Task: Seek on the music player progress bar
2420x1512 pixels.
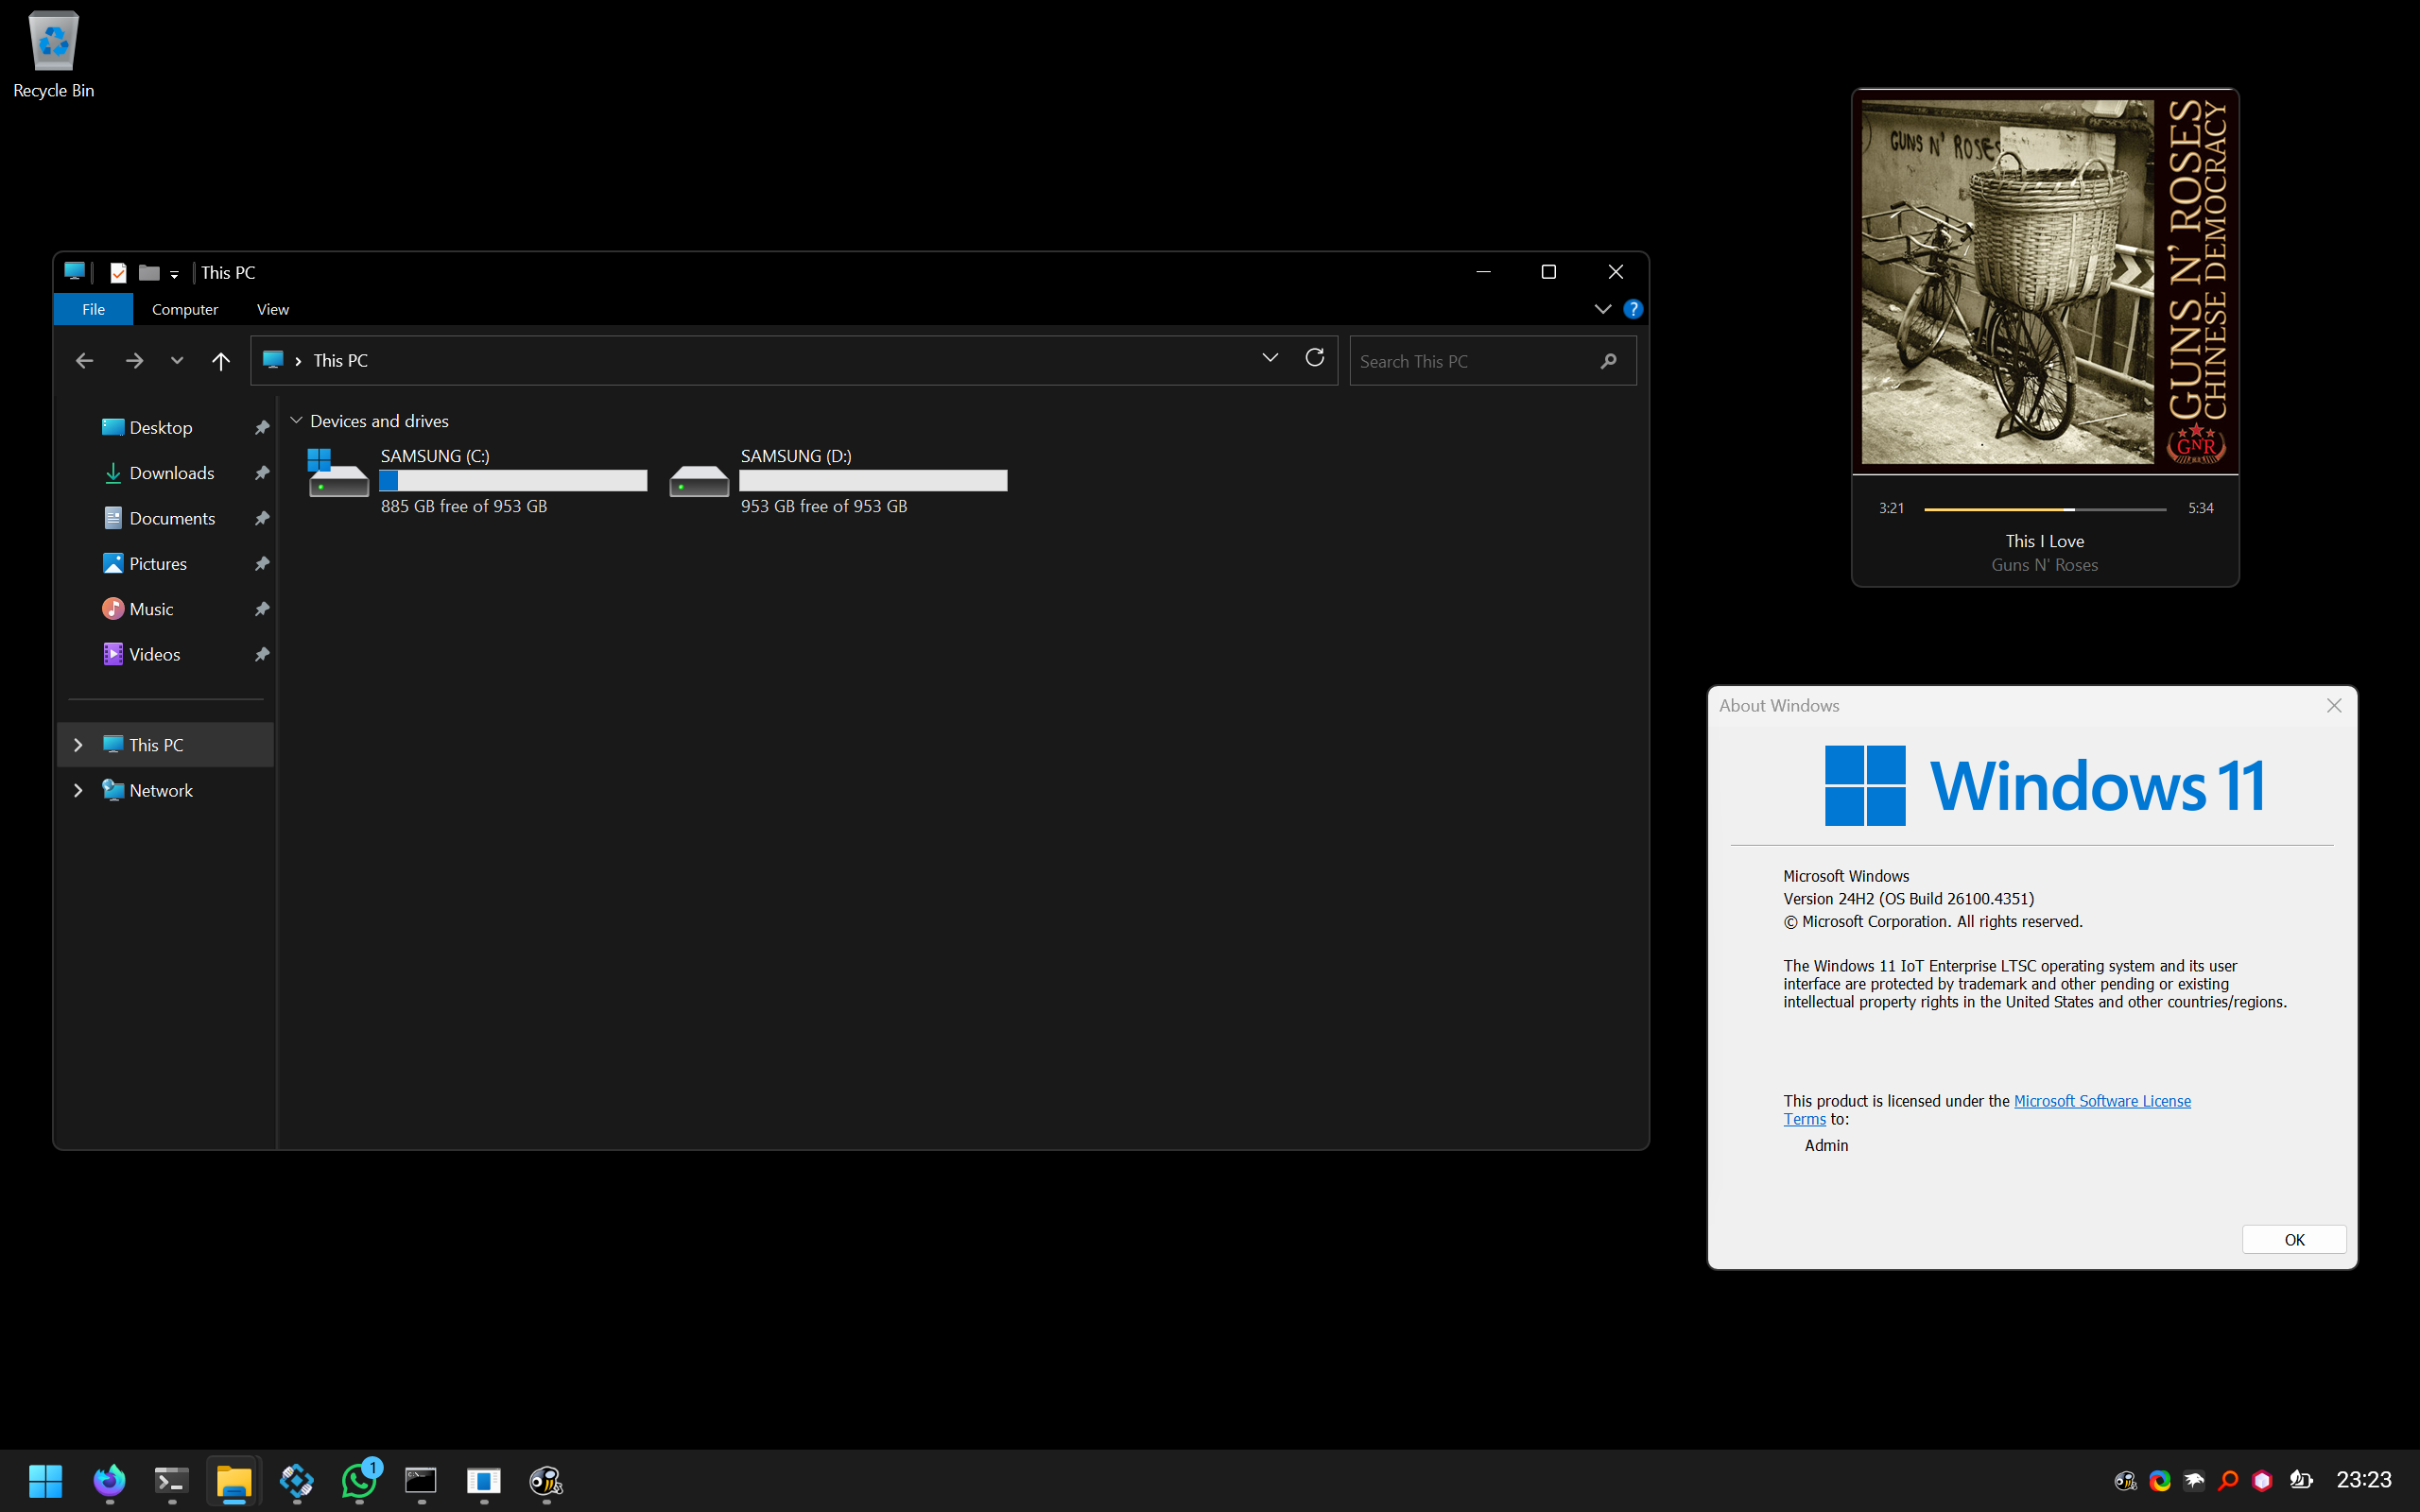Action: [x=2045, y=509]
